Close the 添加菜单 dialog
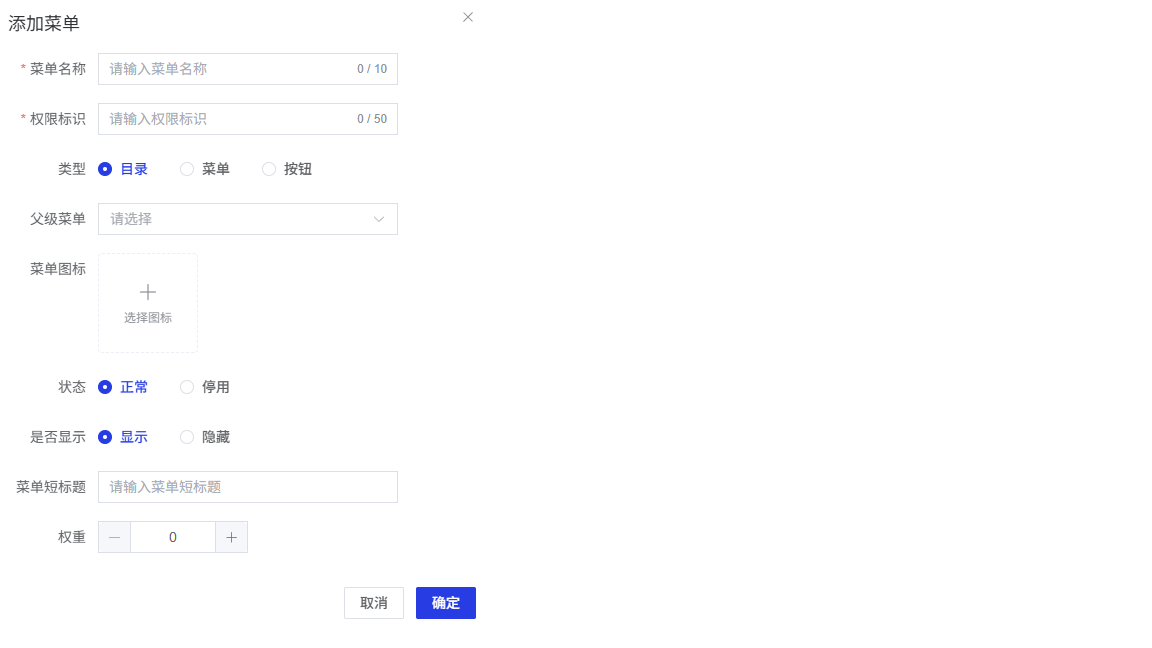Viewport: 1152px width, 648px height. (x=468, y=17)
